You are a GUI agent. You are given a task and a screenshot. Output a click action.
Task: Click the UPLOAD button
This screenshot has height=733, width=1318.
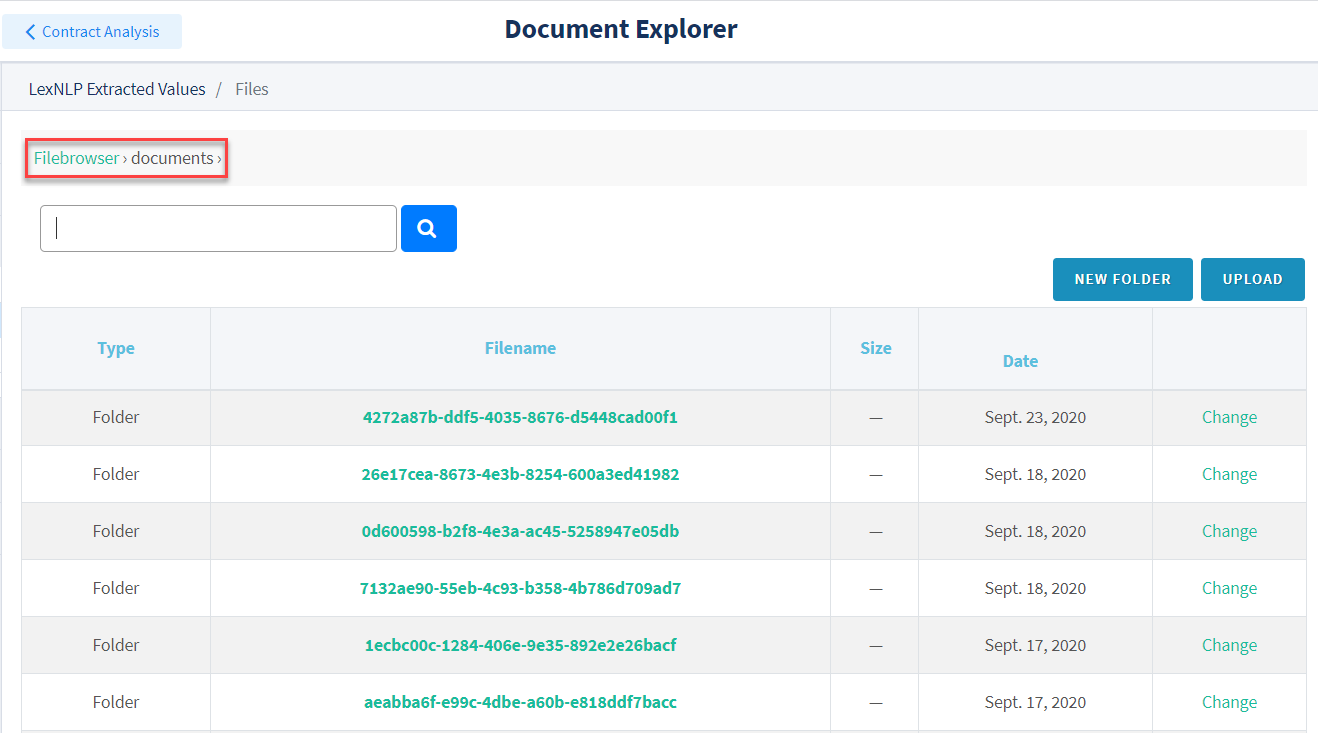[x=1252, y=280]
